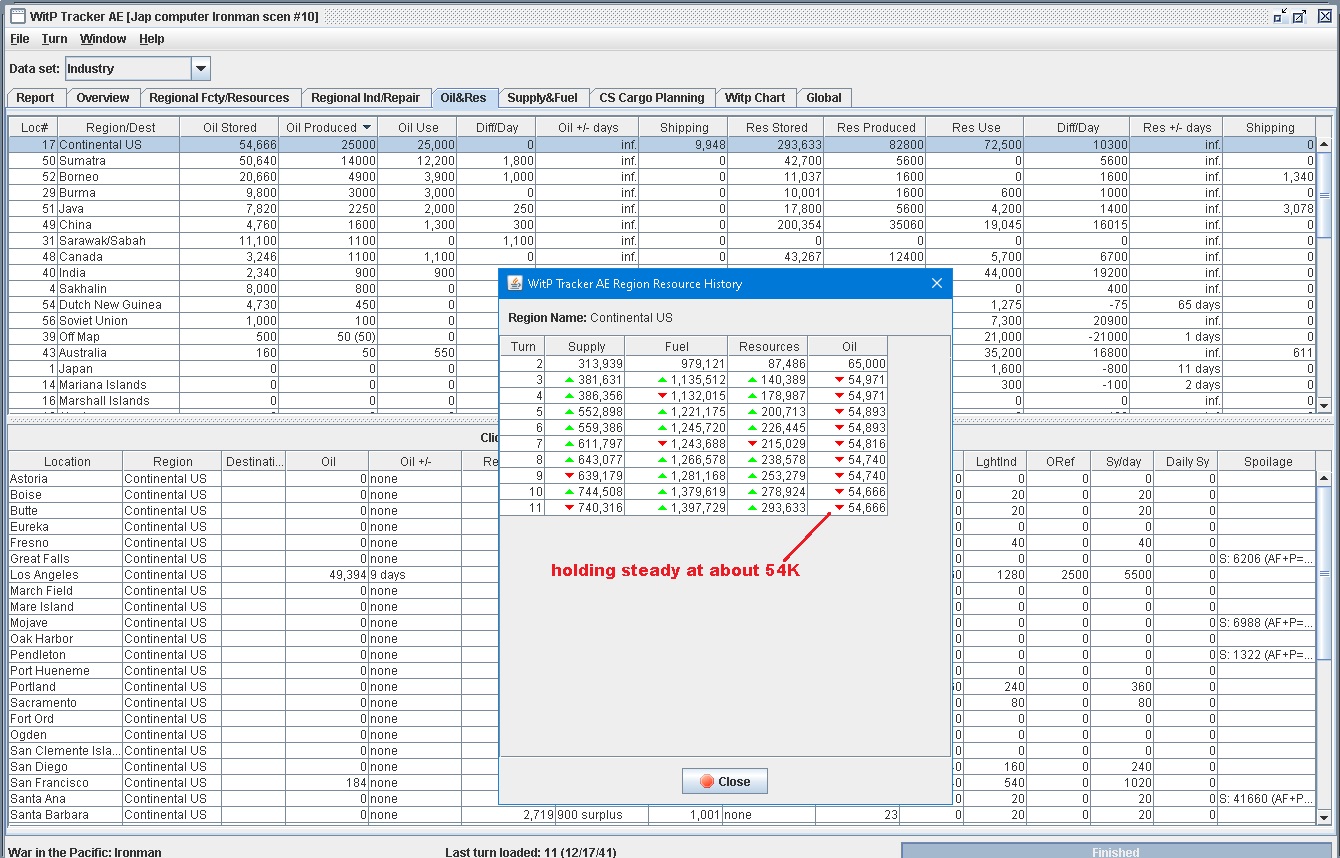Viewport: 1340px width, 858px height.
Task: Select the Great Falls location row
Action: pos(663,559)
